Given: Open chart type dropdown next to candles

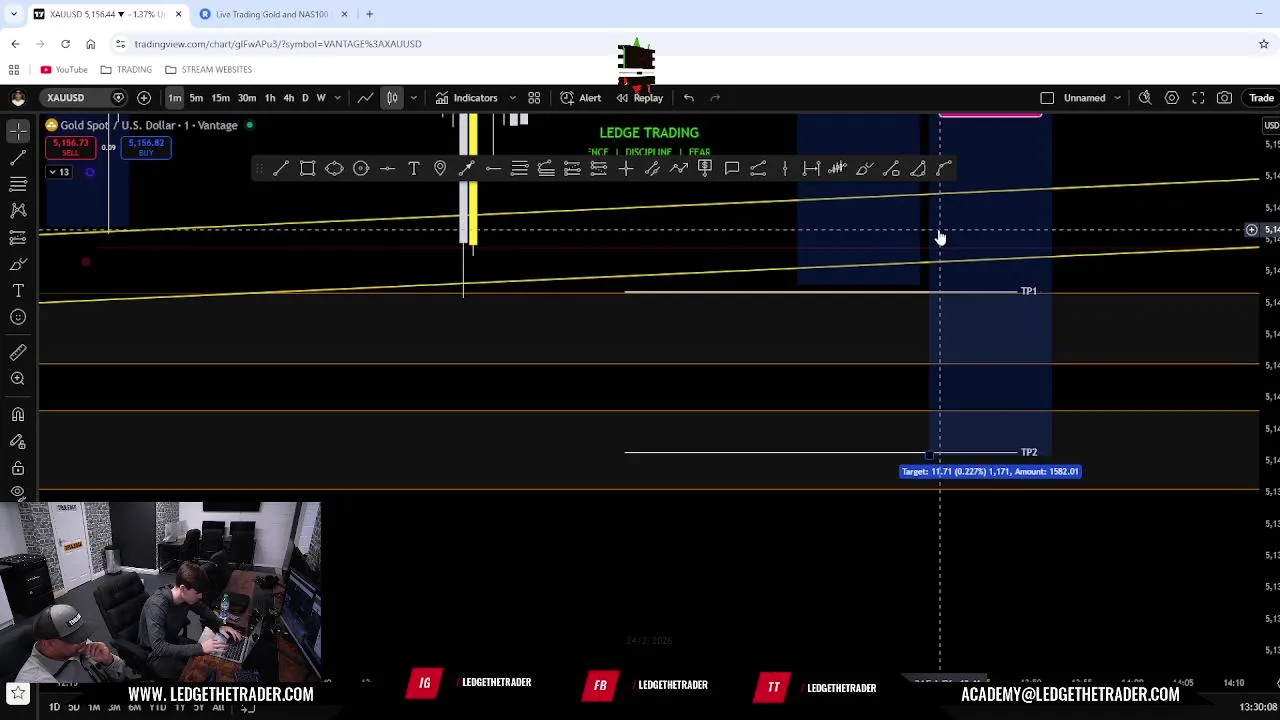Looking at the screenshot, I should (413, 98).
